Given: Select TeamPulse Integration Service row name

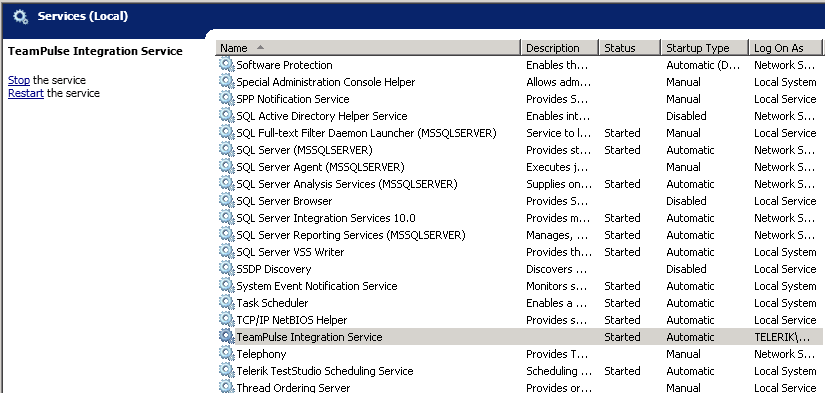Looking at the screenshot, I should coord(309,337).
